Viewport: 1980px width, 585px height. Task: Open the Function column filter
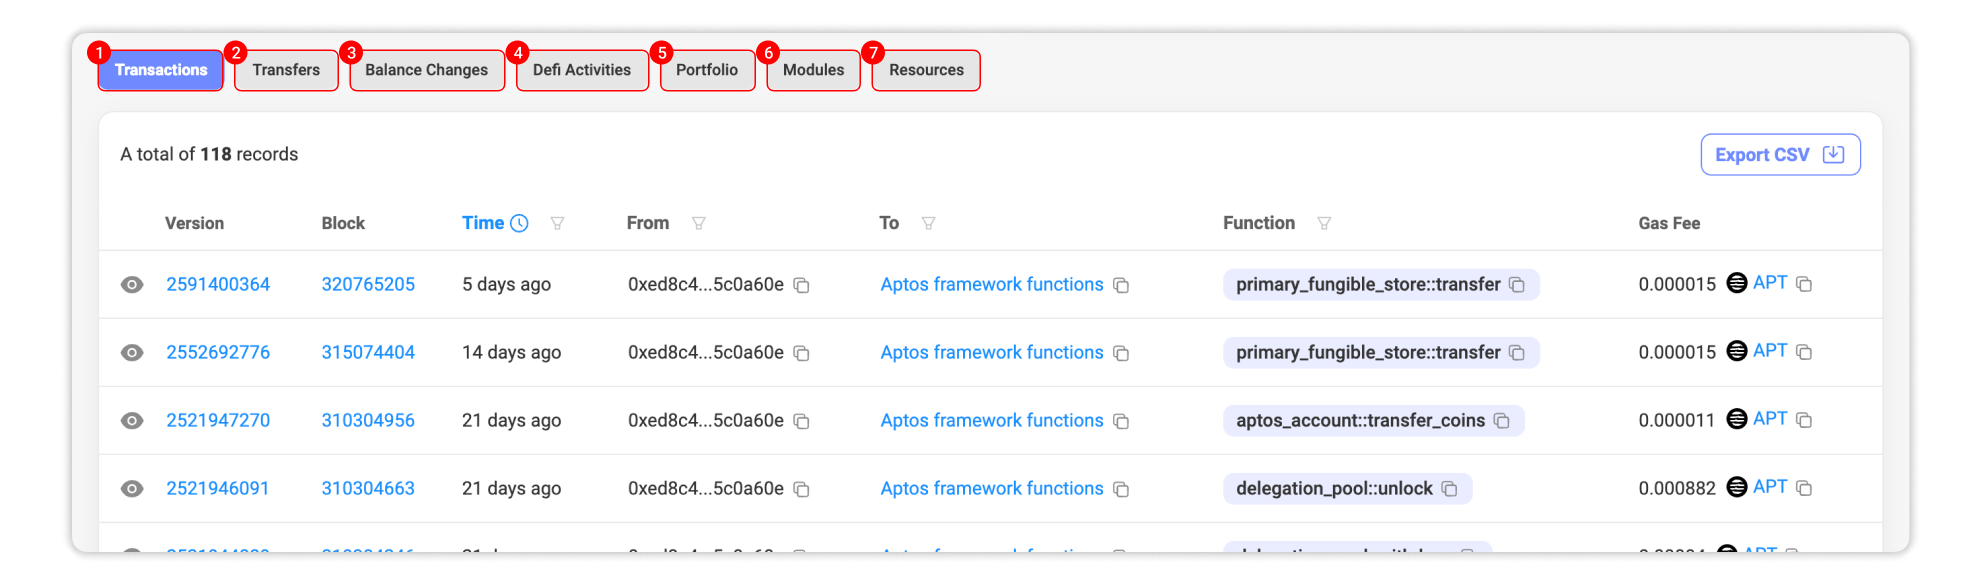[1324, 223]
